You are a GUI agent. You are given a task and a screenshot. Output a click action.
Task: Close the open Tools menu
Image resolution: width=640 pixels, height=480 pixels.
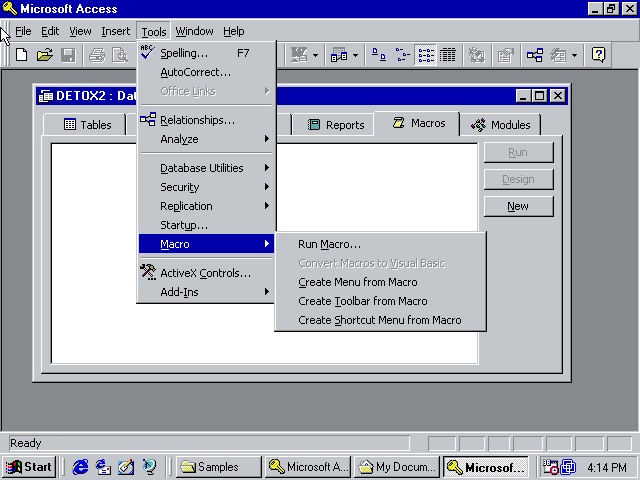153,31
